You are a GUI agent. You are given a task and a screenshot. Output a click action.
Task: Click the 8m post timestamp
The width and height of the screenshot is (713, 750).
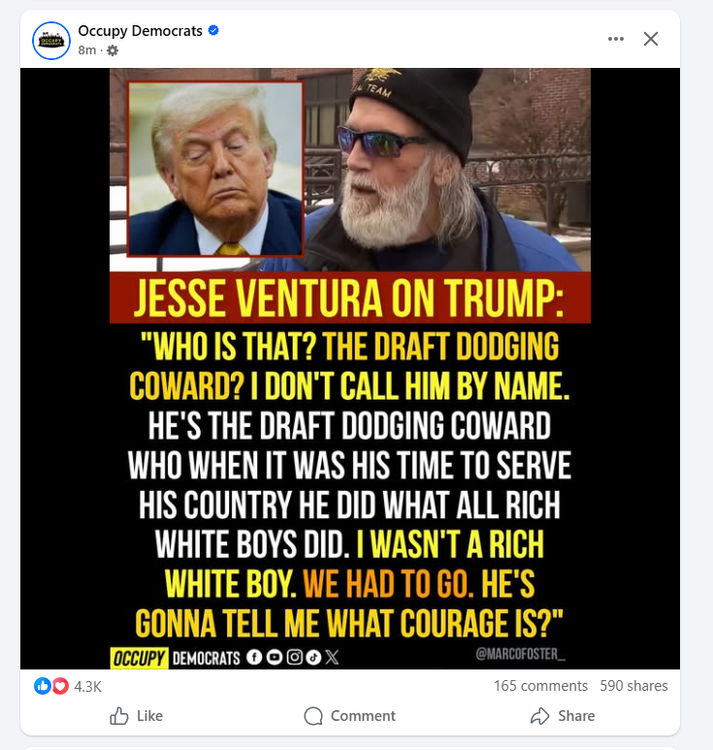pyautogui.click(x=87, y=50)
